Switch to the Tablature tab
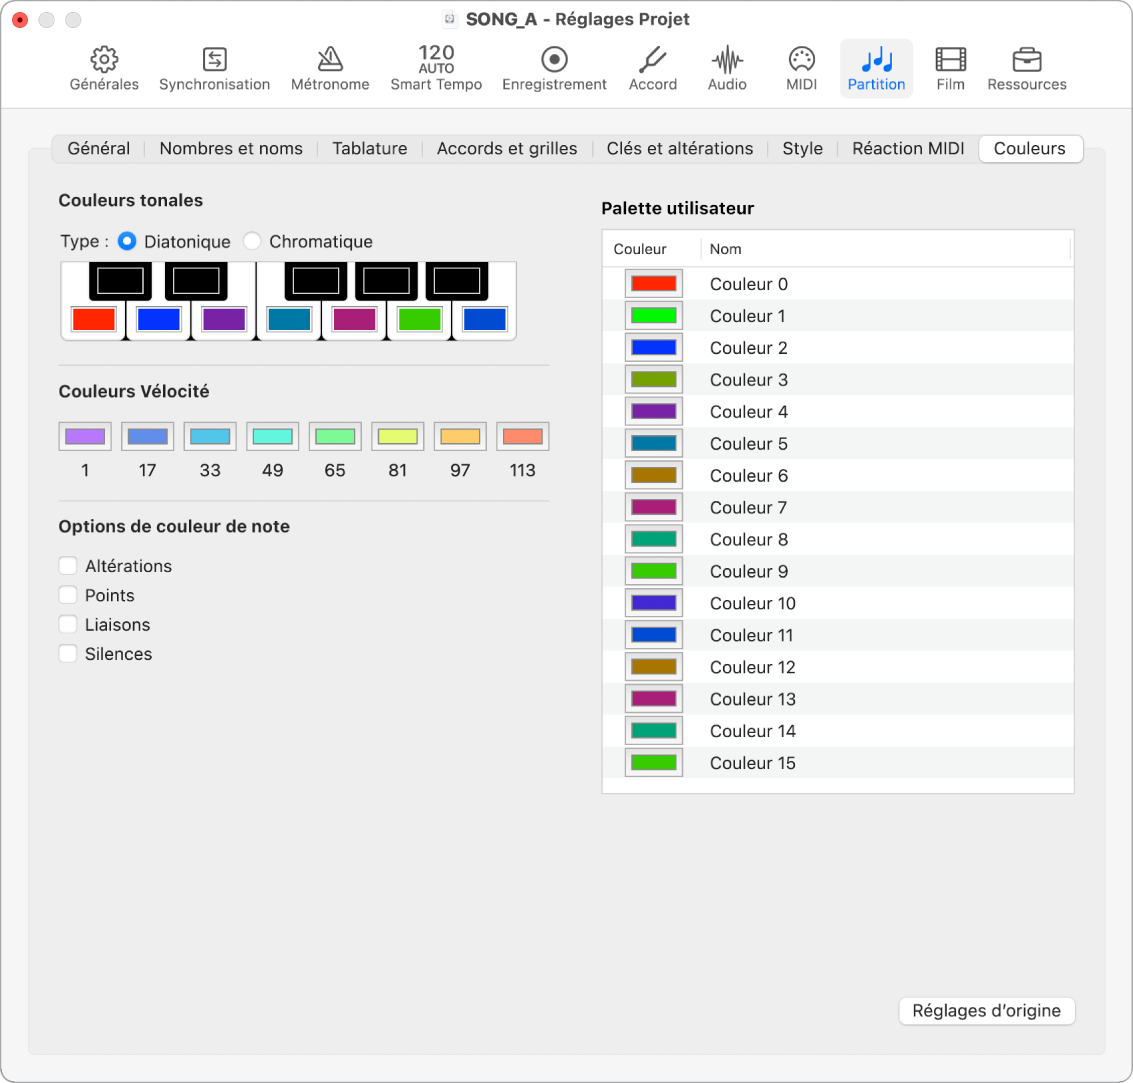Screen dimensions: 1133x1083 [369, 148]
